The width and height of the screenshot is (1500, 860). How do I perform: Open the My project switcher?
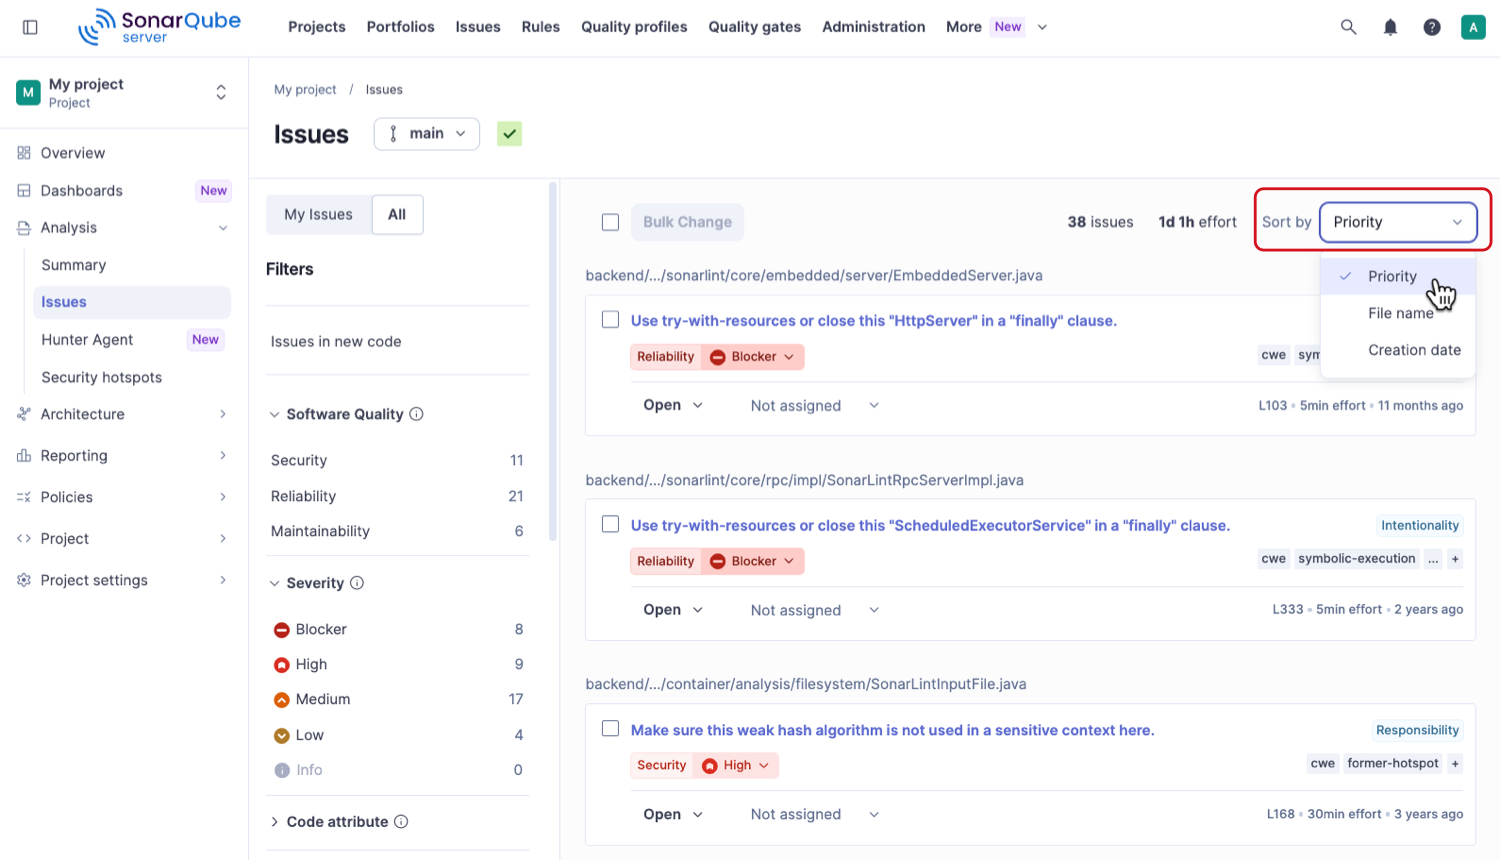coord(124,93)
